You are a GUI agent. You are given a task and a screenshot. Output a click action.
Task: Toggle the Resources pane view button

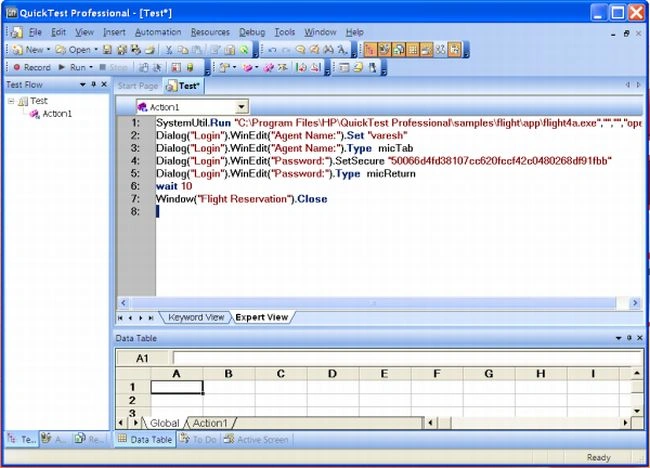398,50
